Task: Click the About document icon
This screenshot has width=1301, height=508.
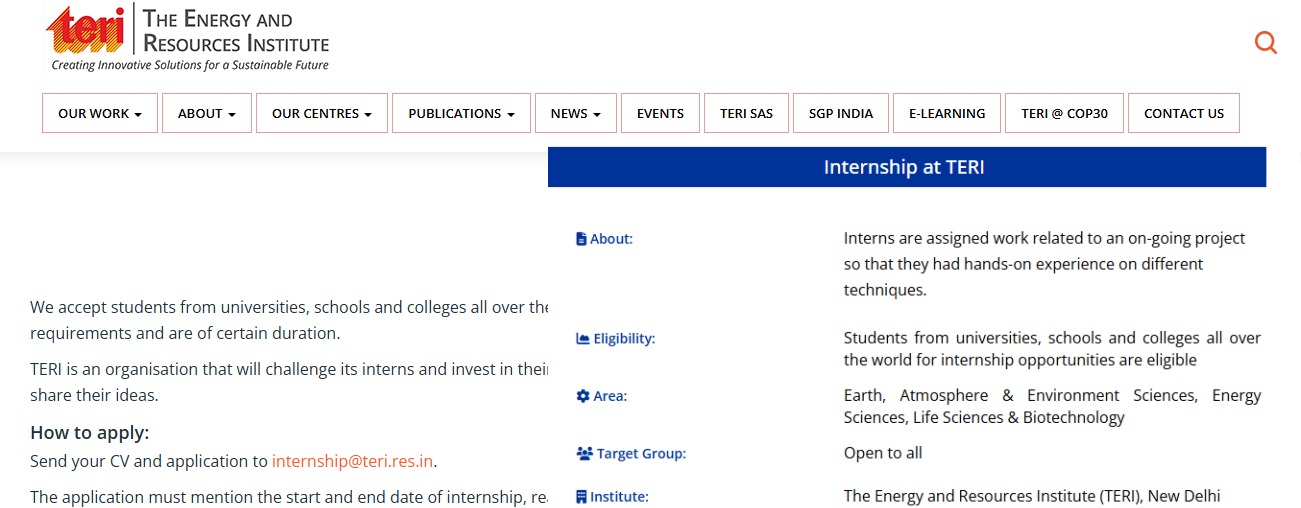Action: click(x=581, y=239)
